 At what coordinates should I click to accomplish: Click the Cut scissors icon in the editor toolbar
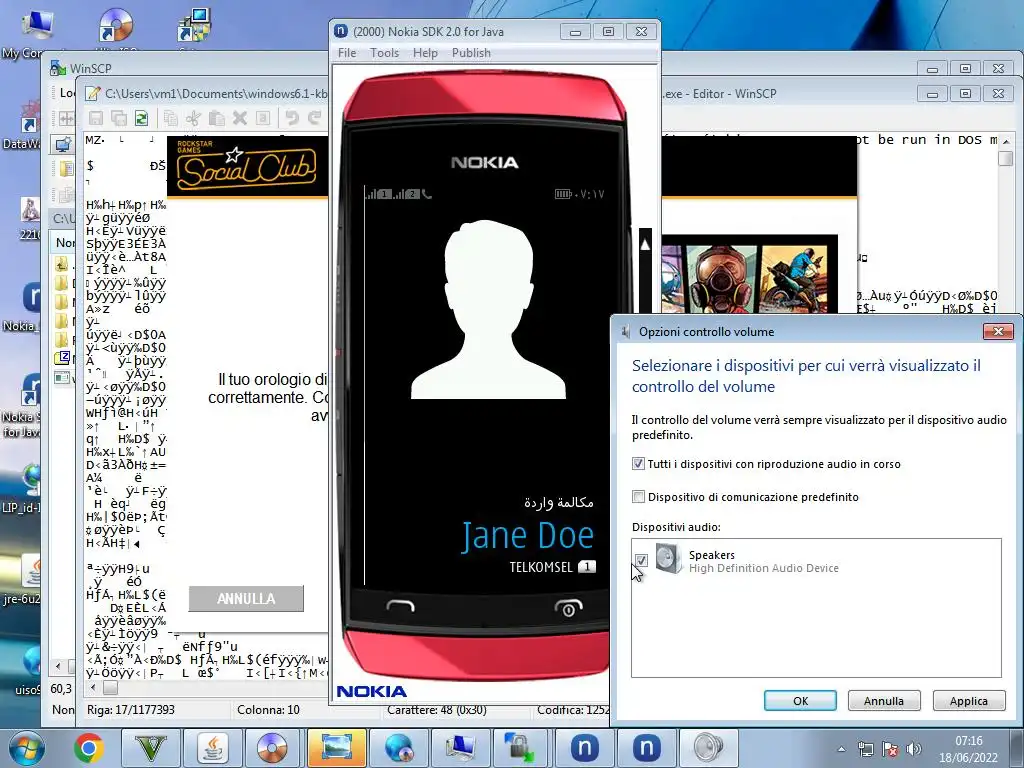193,118
